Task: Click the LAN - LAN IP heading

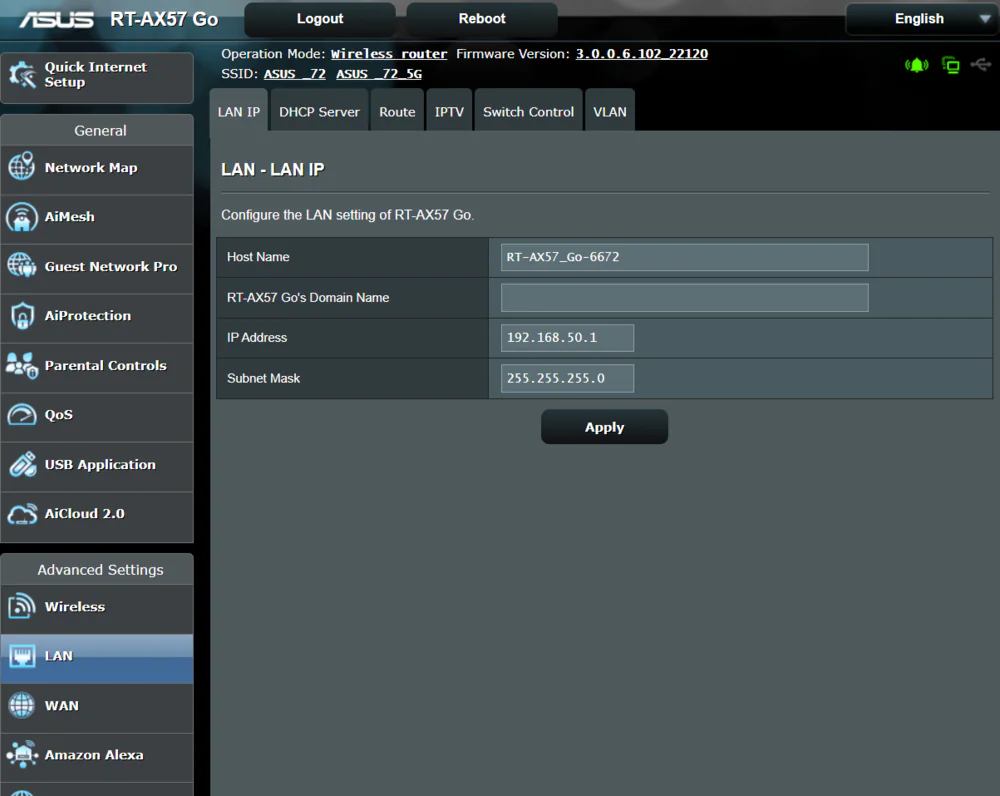Action: tap(272, 169)
